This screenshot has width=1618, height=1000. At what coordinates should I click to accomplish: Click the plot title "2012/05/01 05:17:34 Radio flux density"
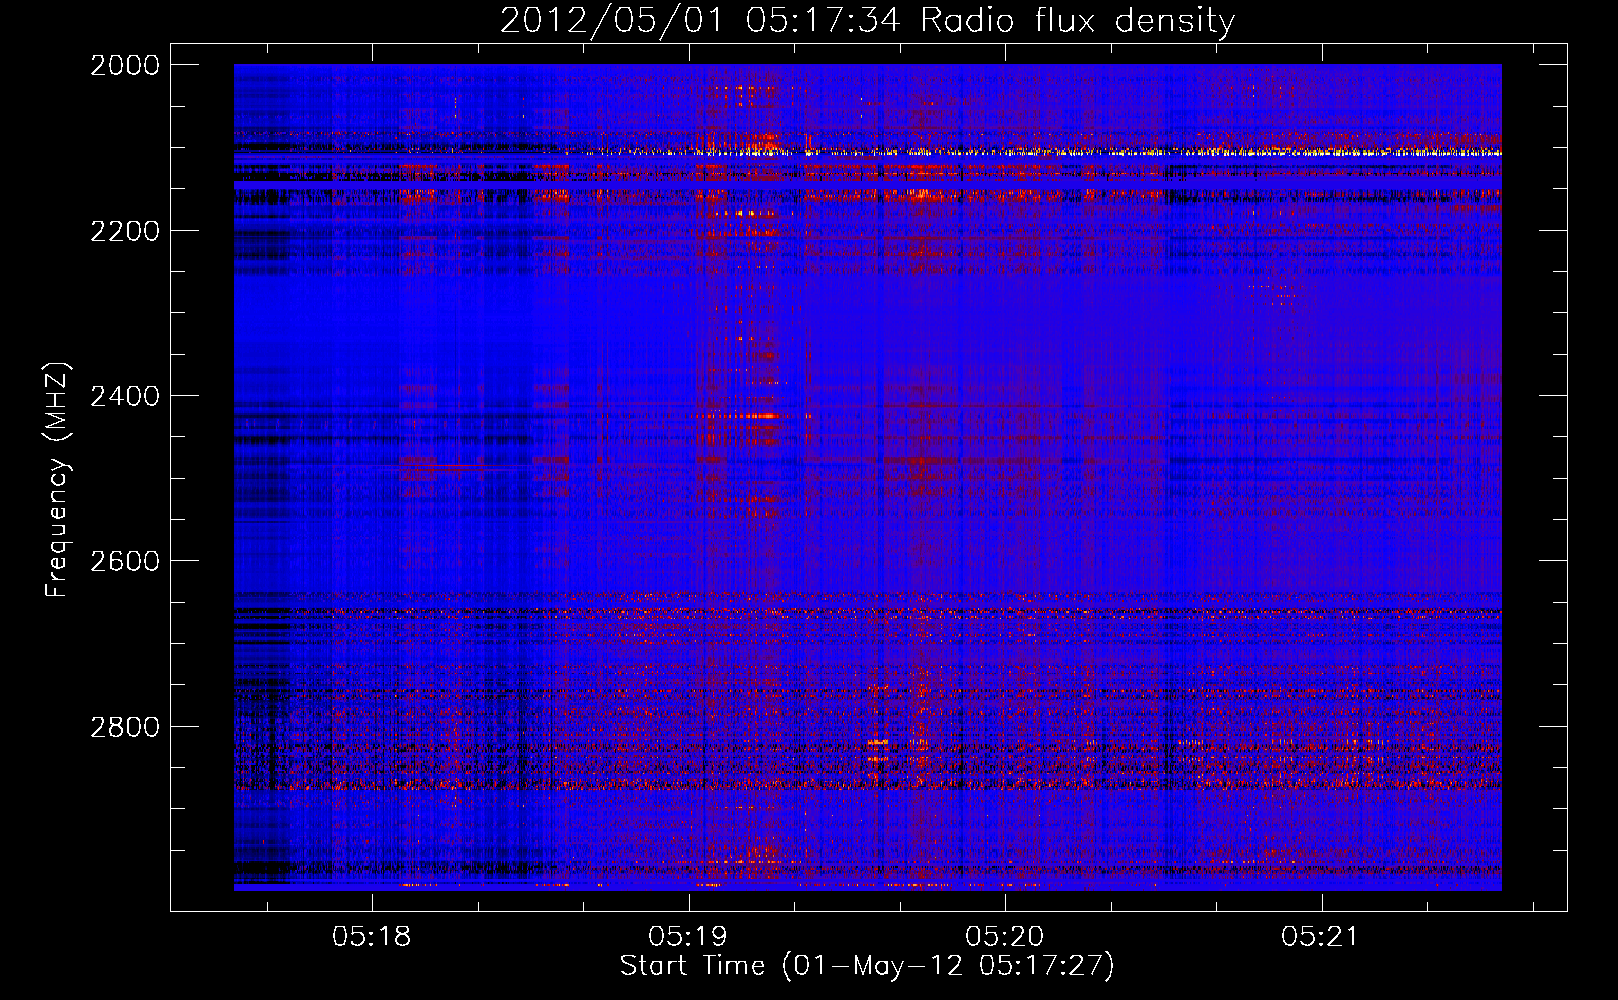pos(867,21)
